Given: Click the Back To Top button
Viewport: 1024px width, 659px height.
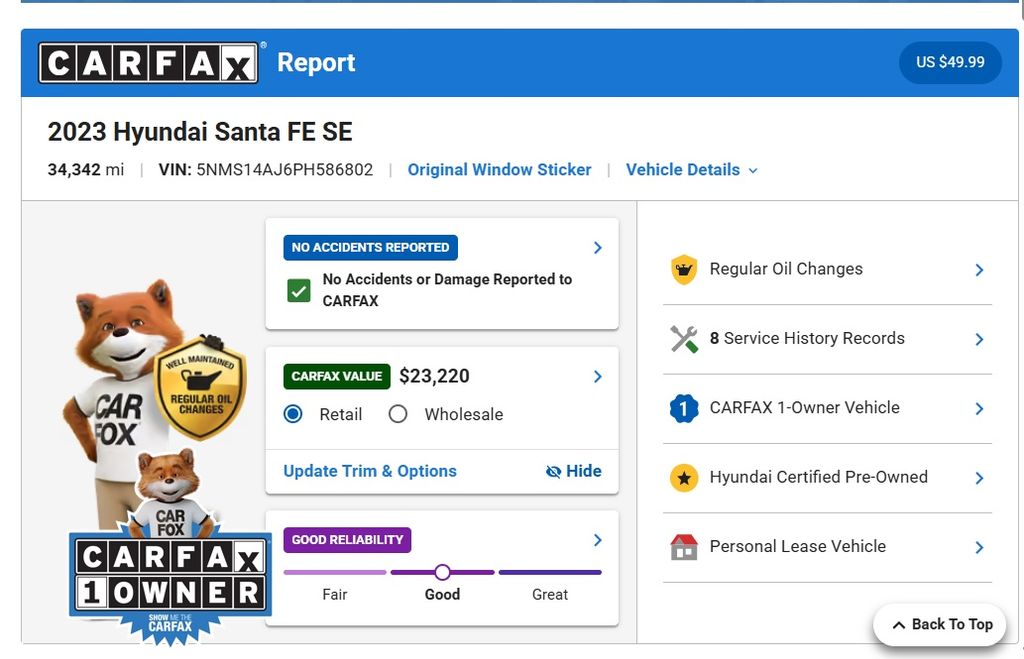Looking at the screenshot, I should pos(940,624).
